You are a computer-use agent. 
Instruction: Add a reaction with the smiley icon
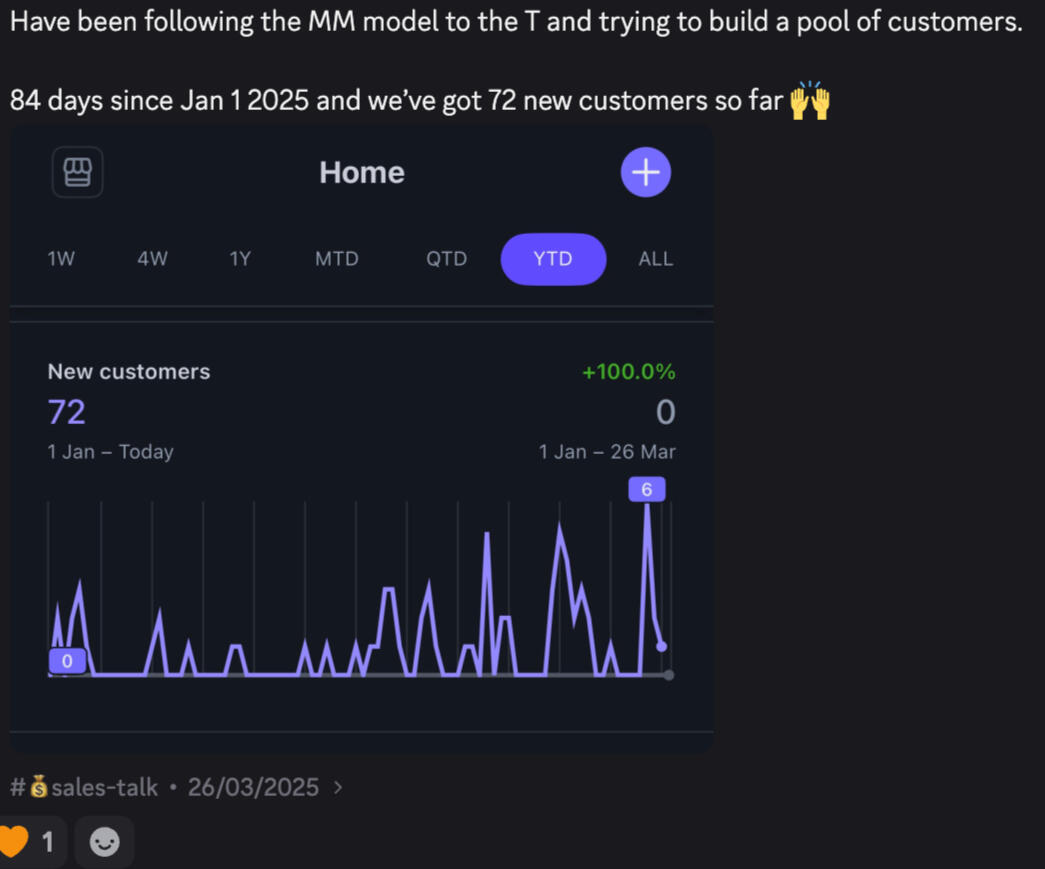coord(104,842)
